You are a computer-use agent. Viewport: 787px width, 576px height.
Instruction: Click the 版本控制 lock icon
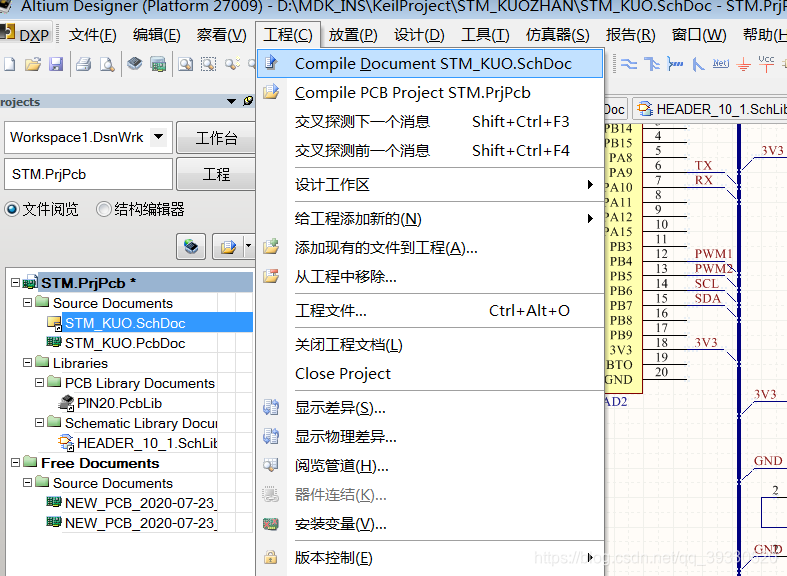[271, 557]
